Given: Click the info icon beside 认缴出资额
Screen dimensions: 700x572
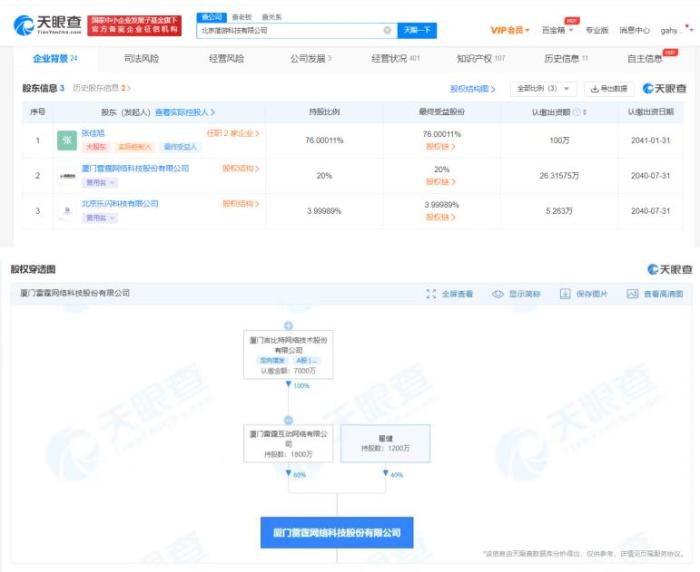Looking at the screenshot, I should pyautogui.click(x=576, y=112).
